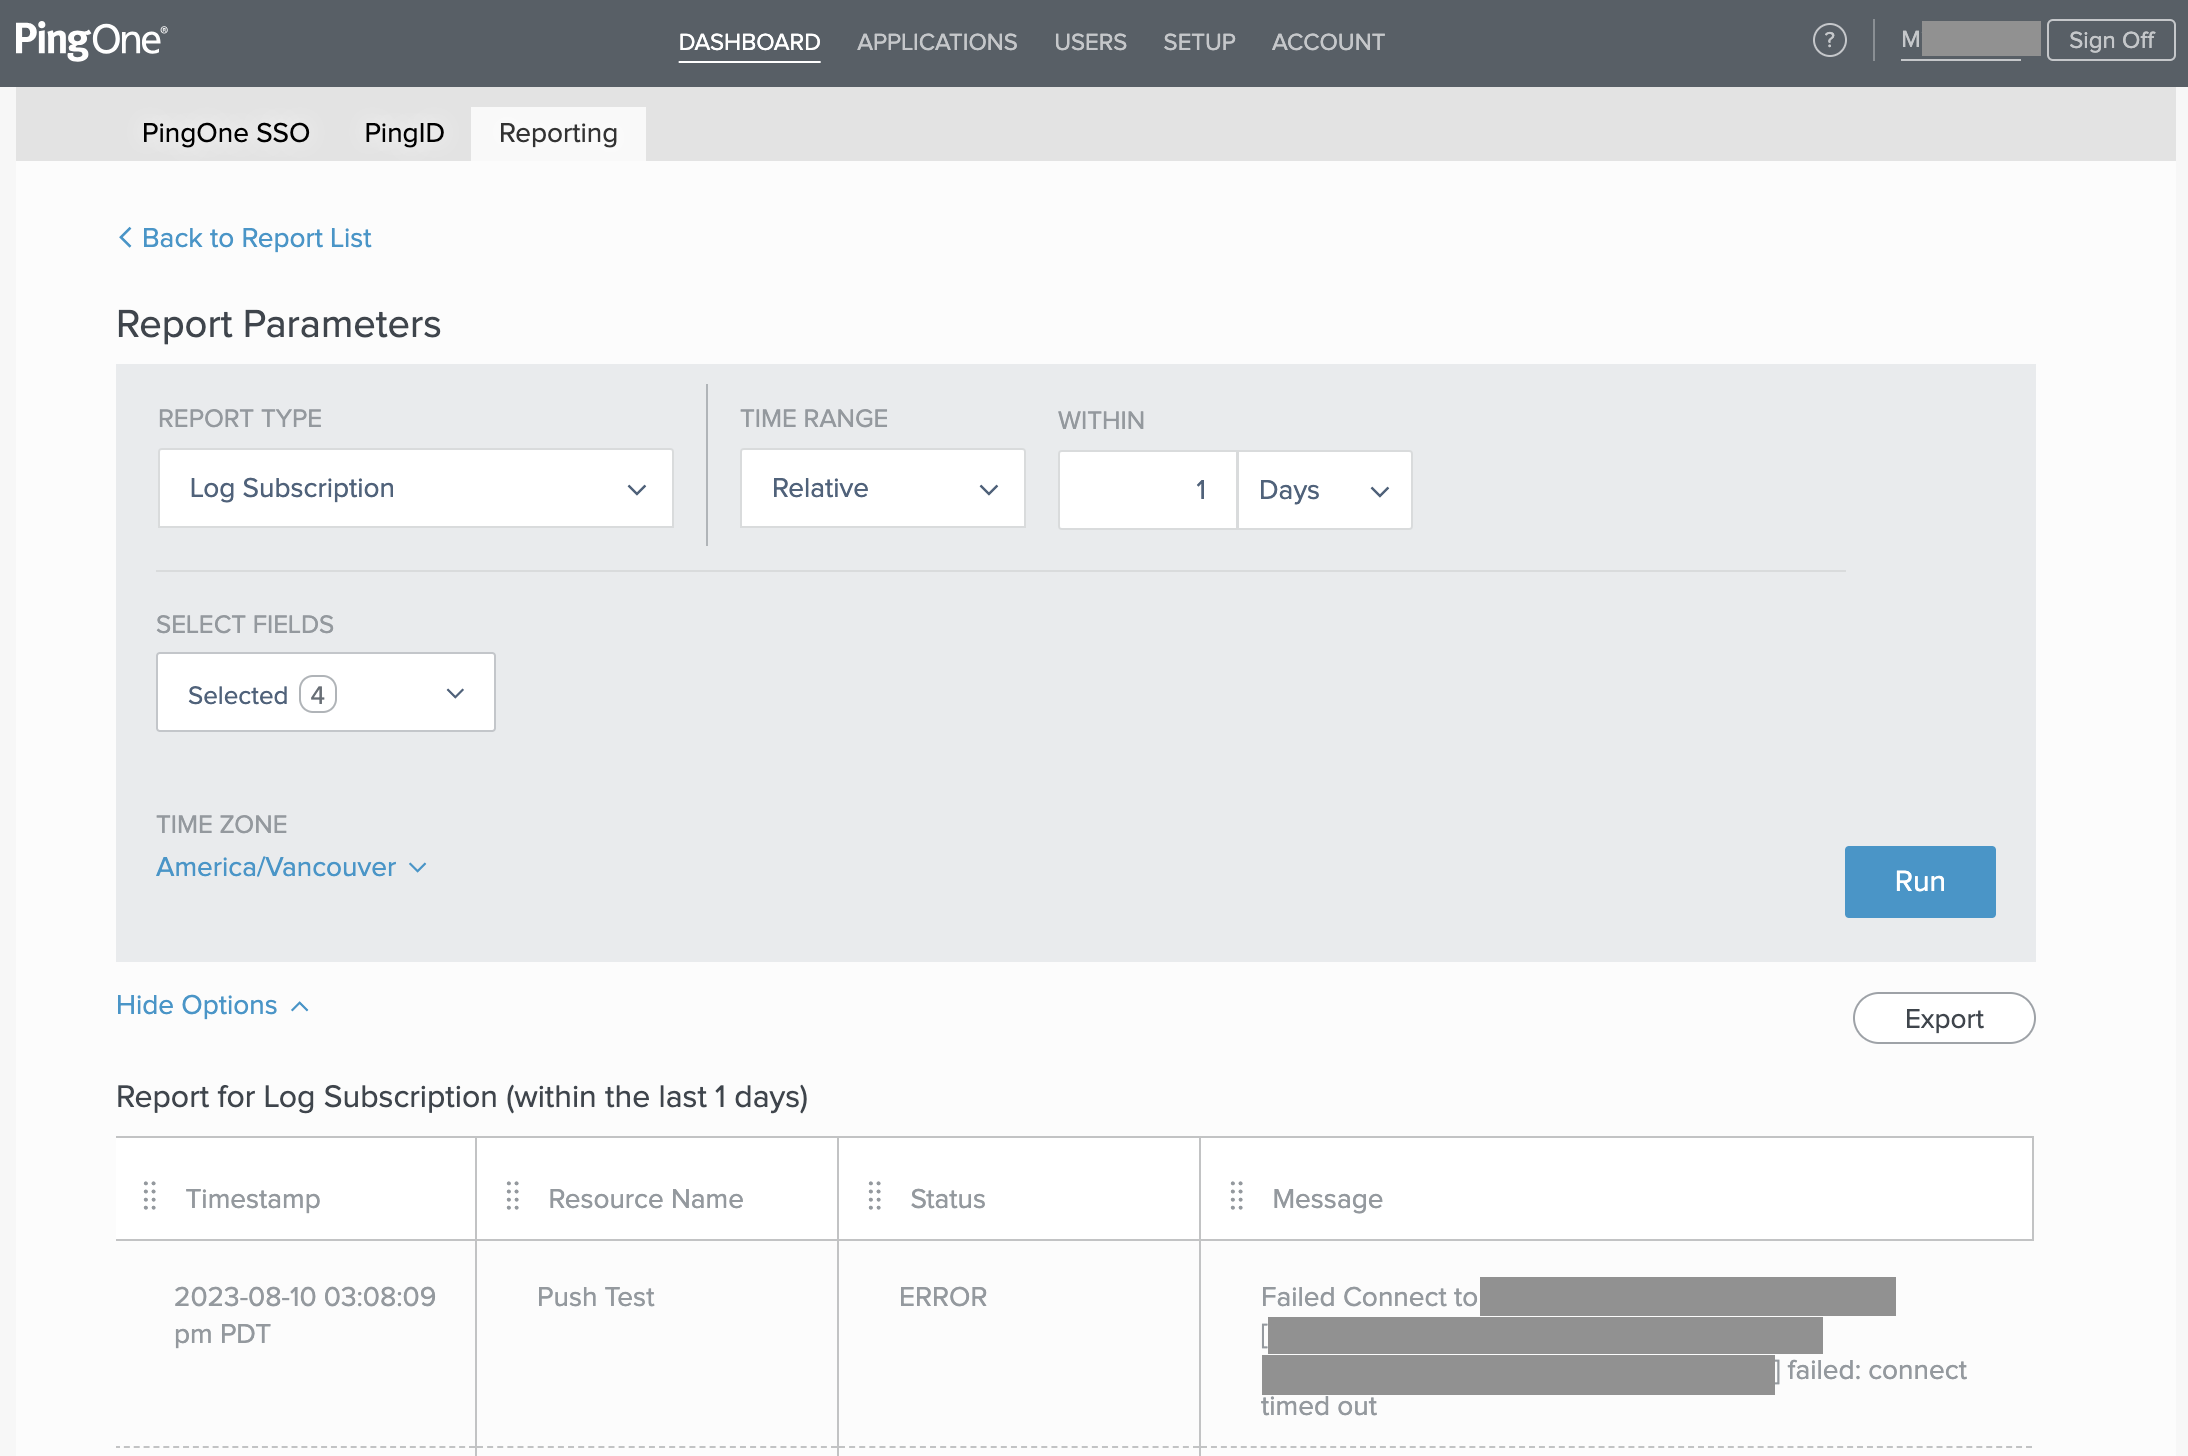Change the America/Vancouver time zone

[x=291, y=867]
